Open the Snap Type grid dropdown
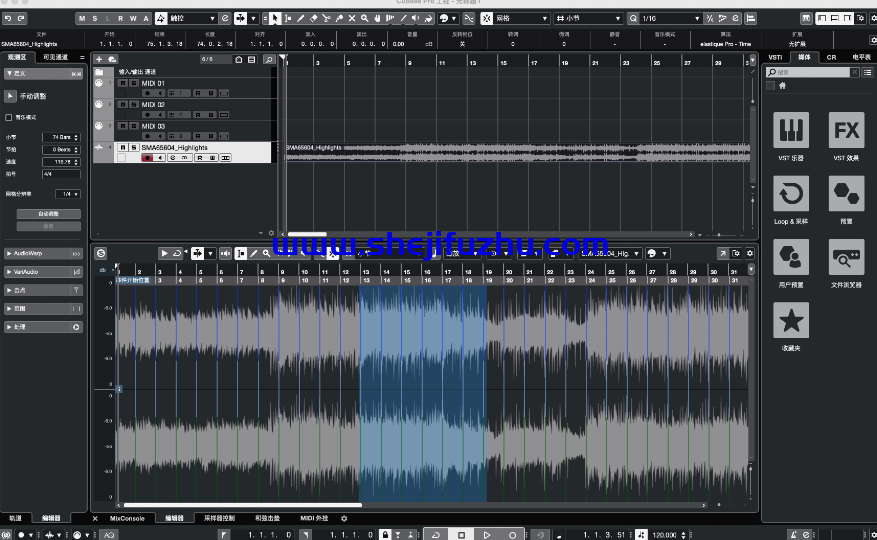Viewport: 877px width, 540px height. click(x=521, y=18)
